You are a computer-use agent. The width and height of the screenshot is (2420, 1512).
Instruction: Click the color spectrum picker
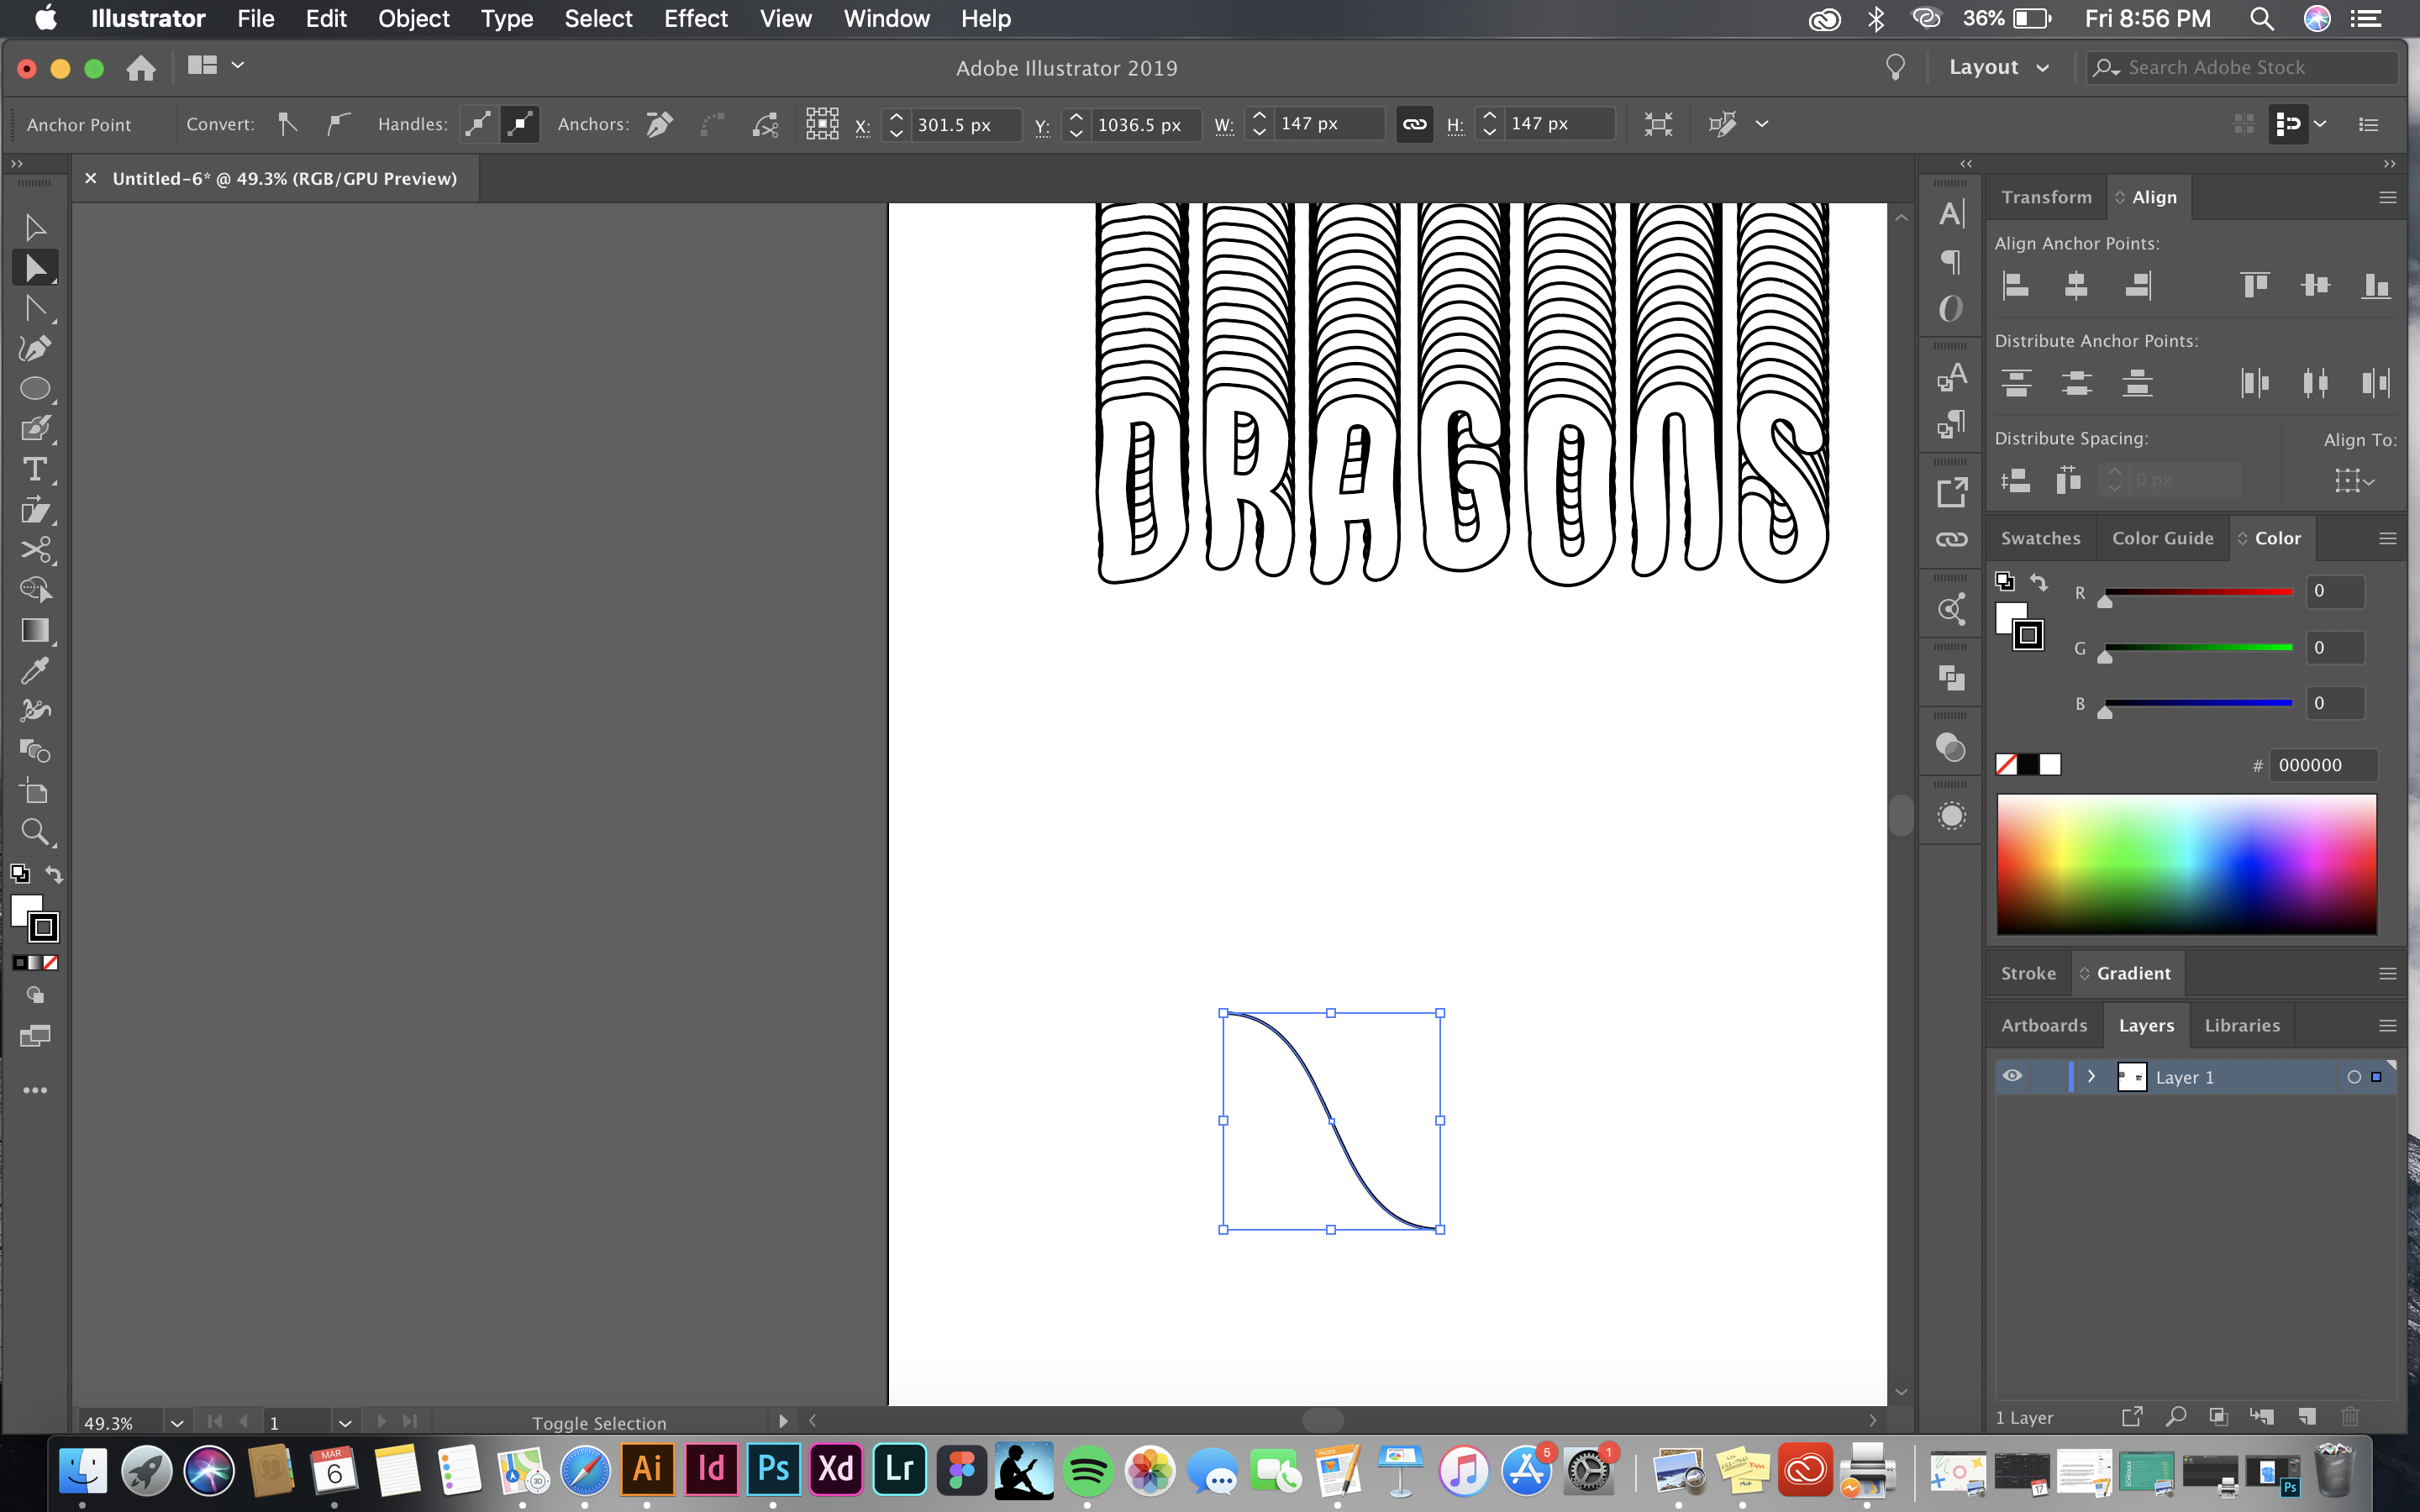pyautogui.click(x=2186, y=864)
